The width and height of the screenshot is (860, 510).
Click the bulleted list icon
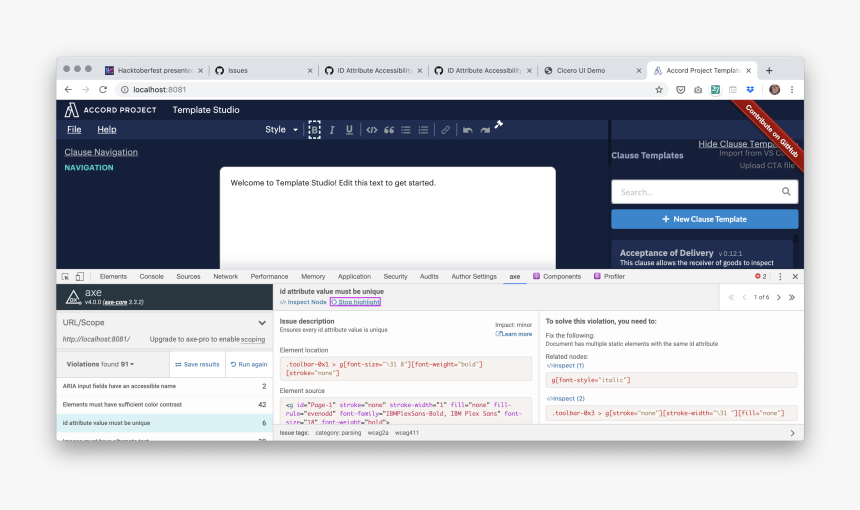tap(406, 130)
